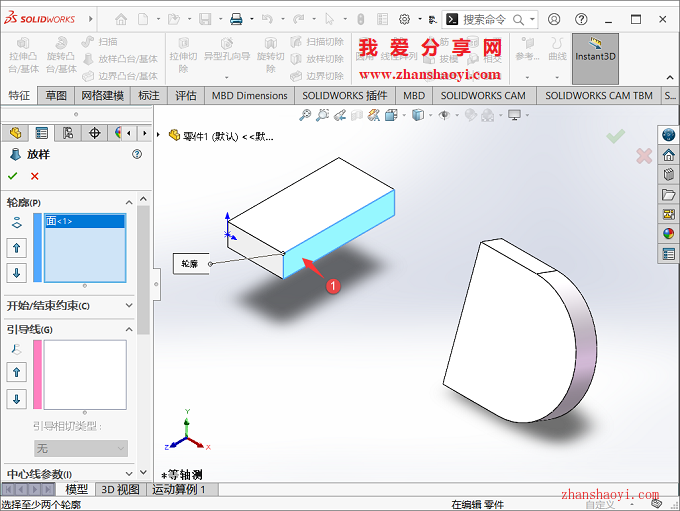Viewport: 680px width, 511px height.
Task: Expand the 中心线参数 section
Action: point(128,473)
